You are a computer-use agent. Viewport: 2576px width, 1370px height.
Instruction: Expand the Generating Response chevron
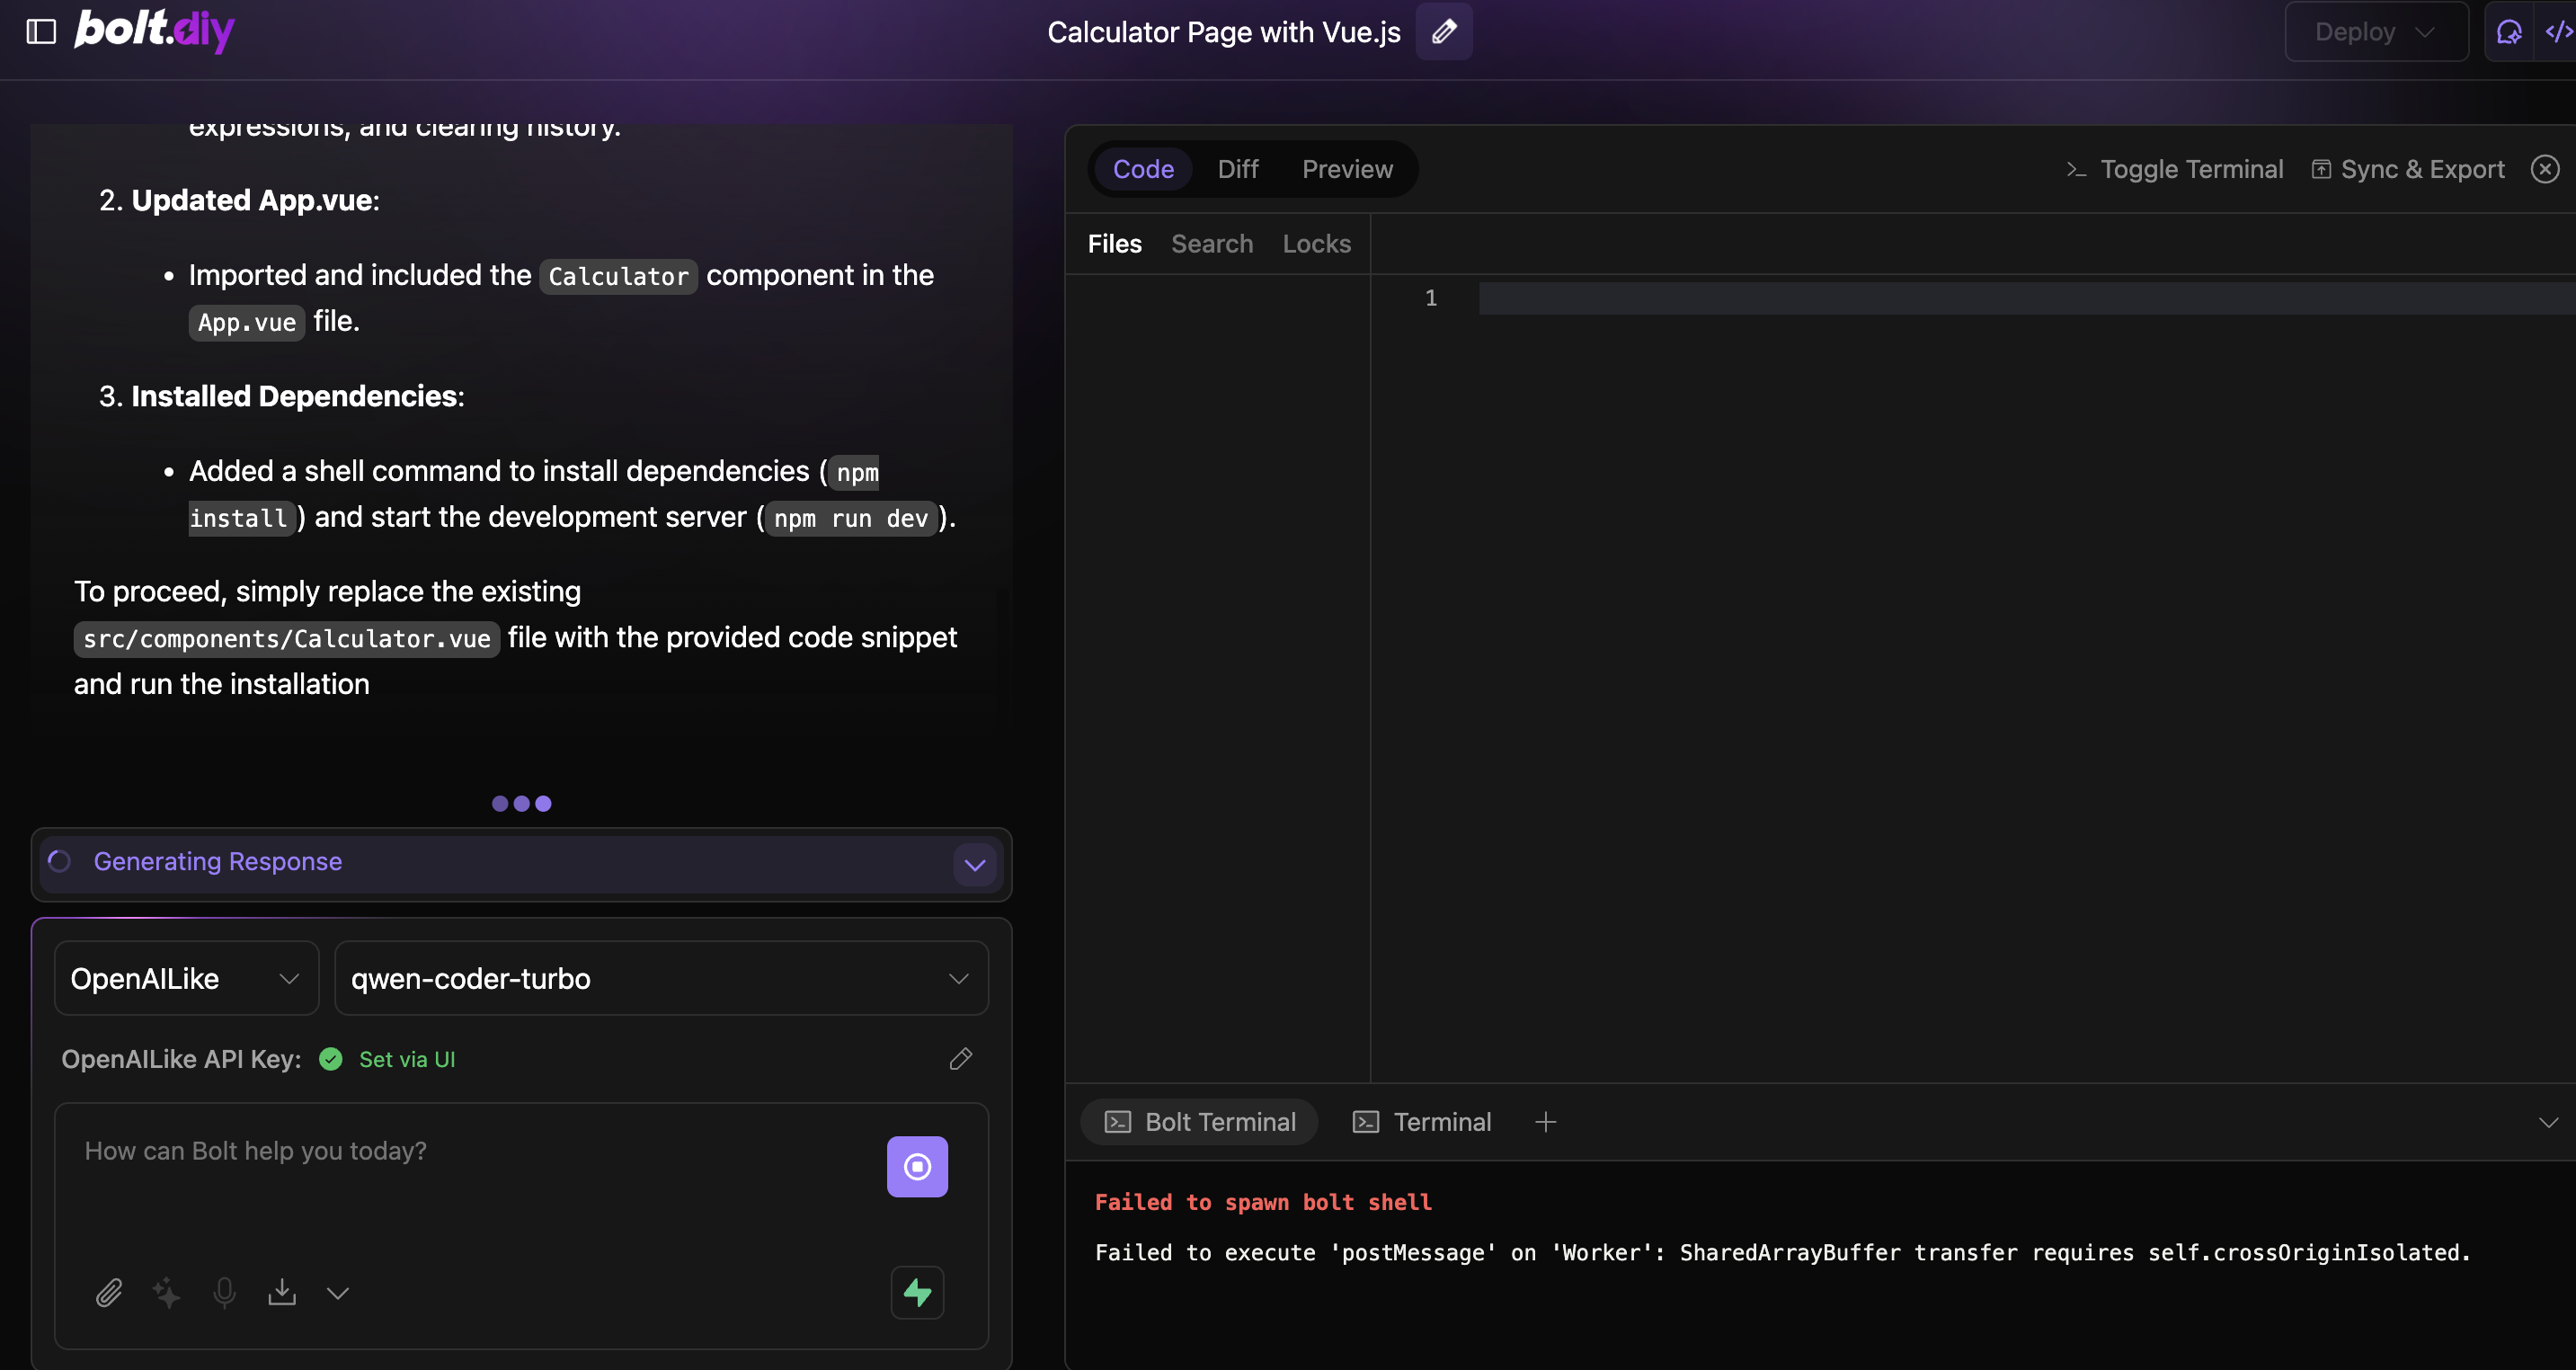coord(974,864)
